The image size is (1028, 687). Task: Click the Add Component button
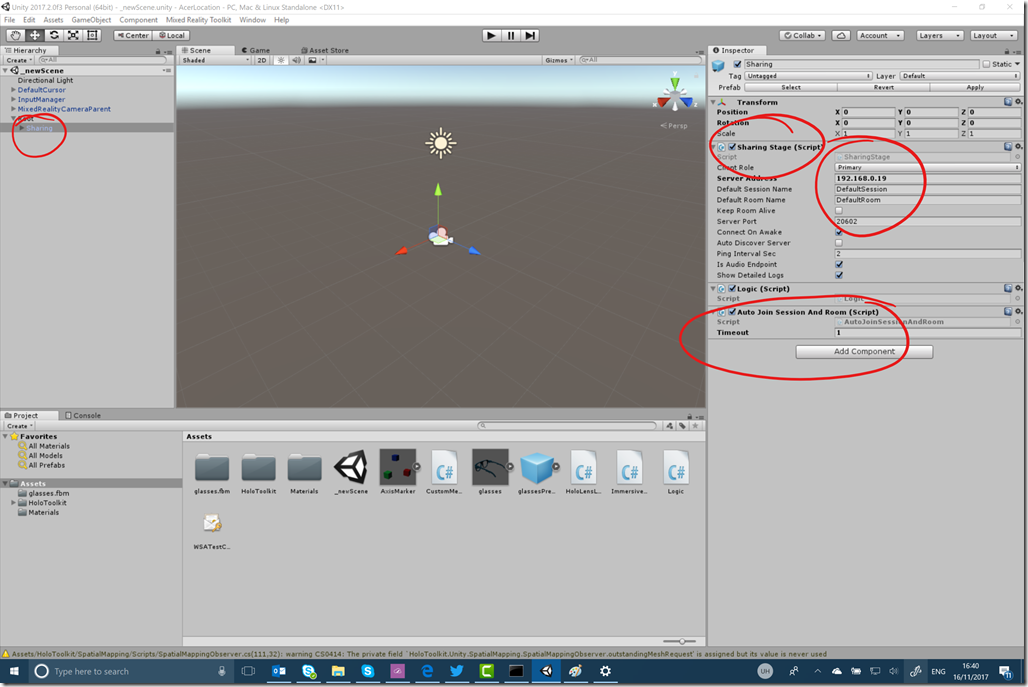tap(864, 351)
